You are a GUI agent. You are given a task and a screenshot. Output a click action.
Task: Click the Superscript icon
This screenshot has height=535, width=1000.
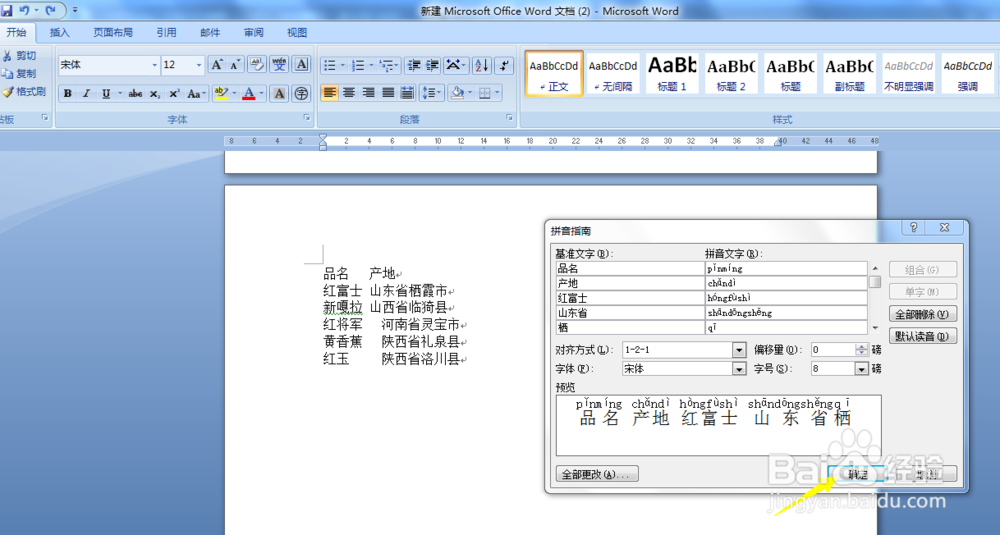click(x=173, y=94)
